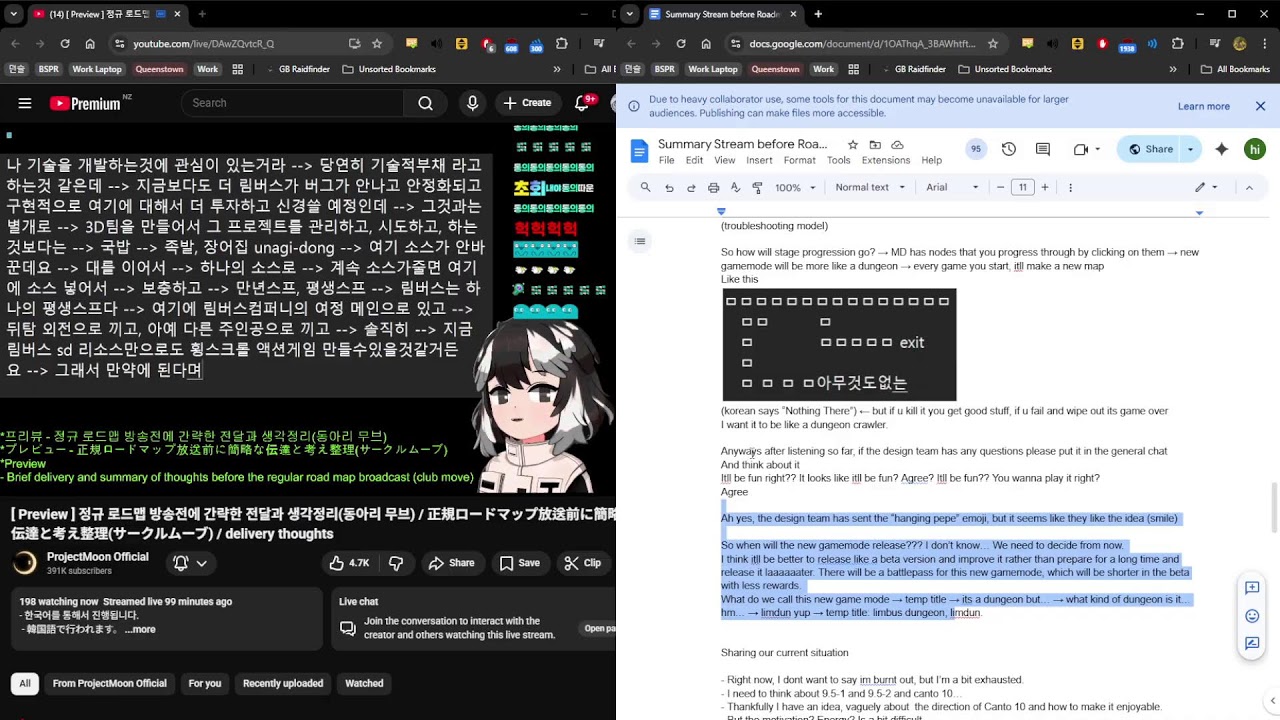Star the Summary Stream document

(853, 145)
